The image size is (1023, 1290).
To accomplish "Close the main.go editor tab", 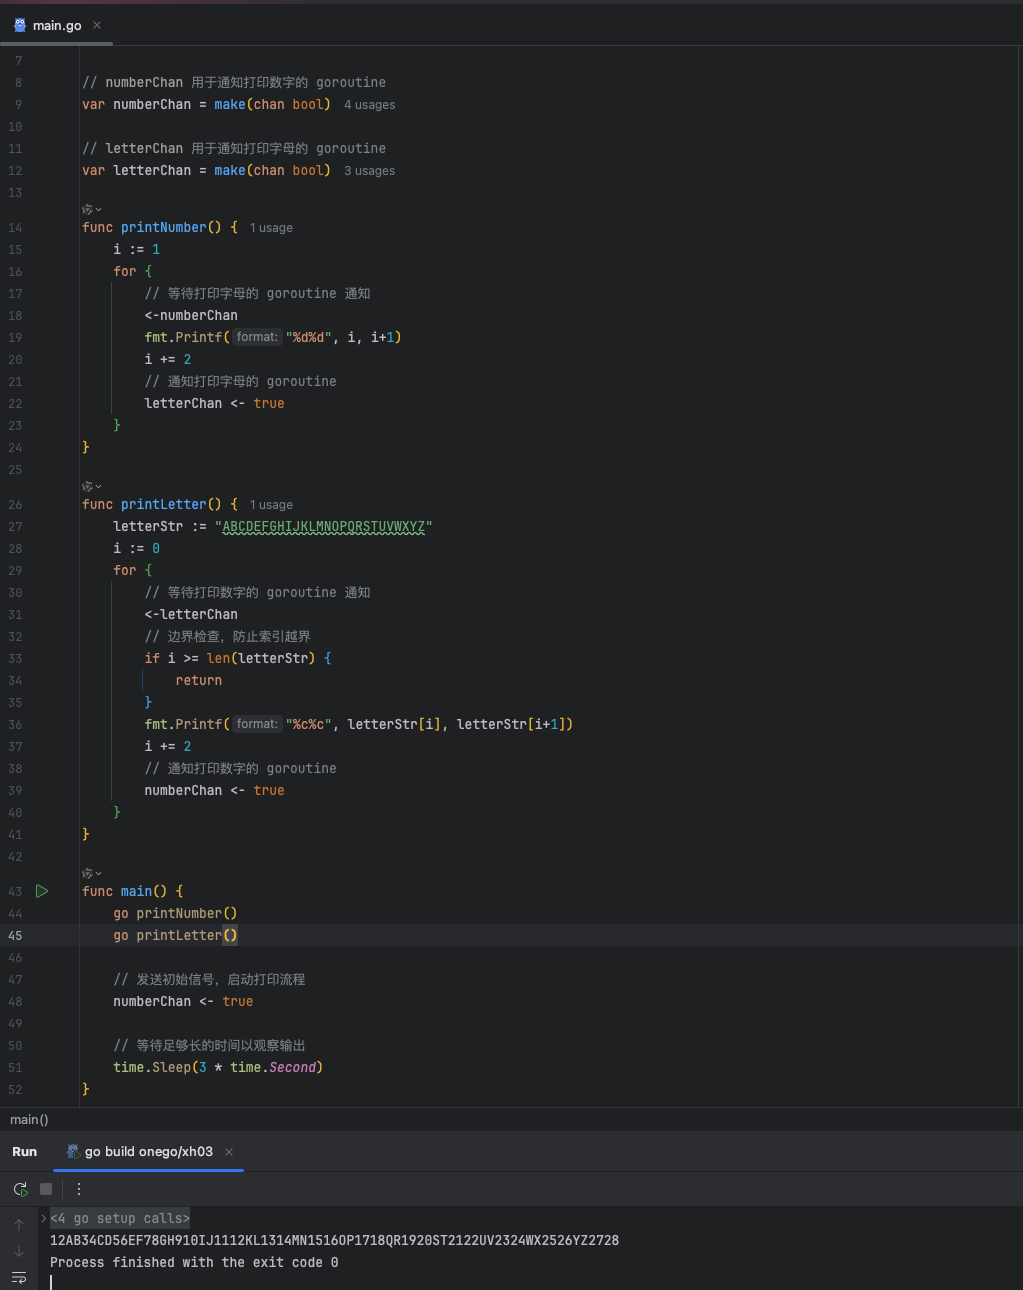I will [97, 25].
